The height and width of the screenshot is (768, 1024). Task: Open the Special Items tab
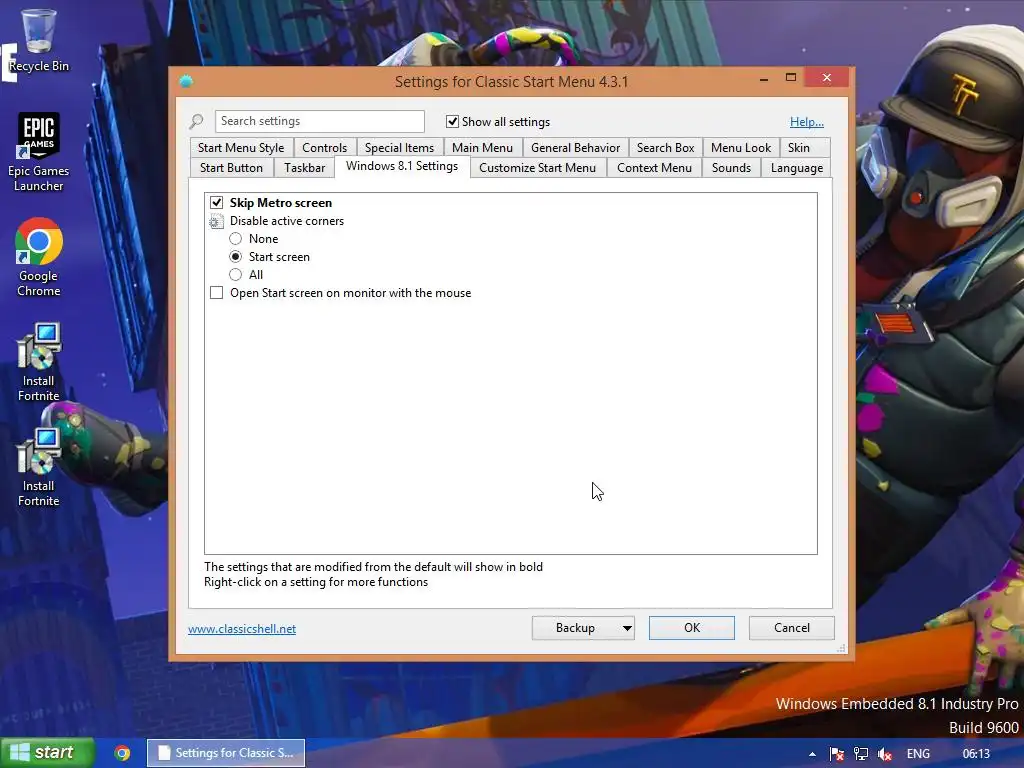(400, 148)
